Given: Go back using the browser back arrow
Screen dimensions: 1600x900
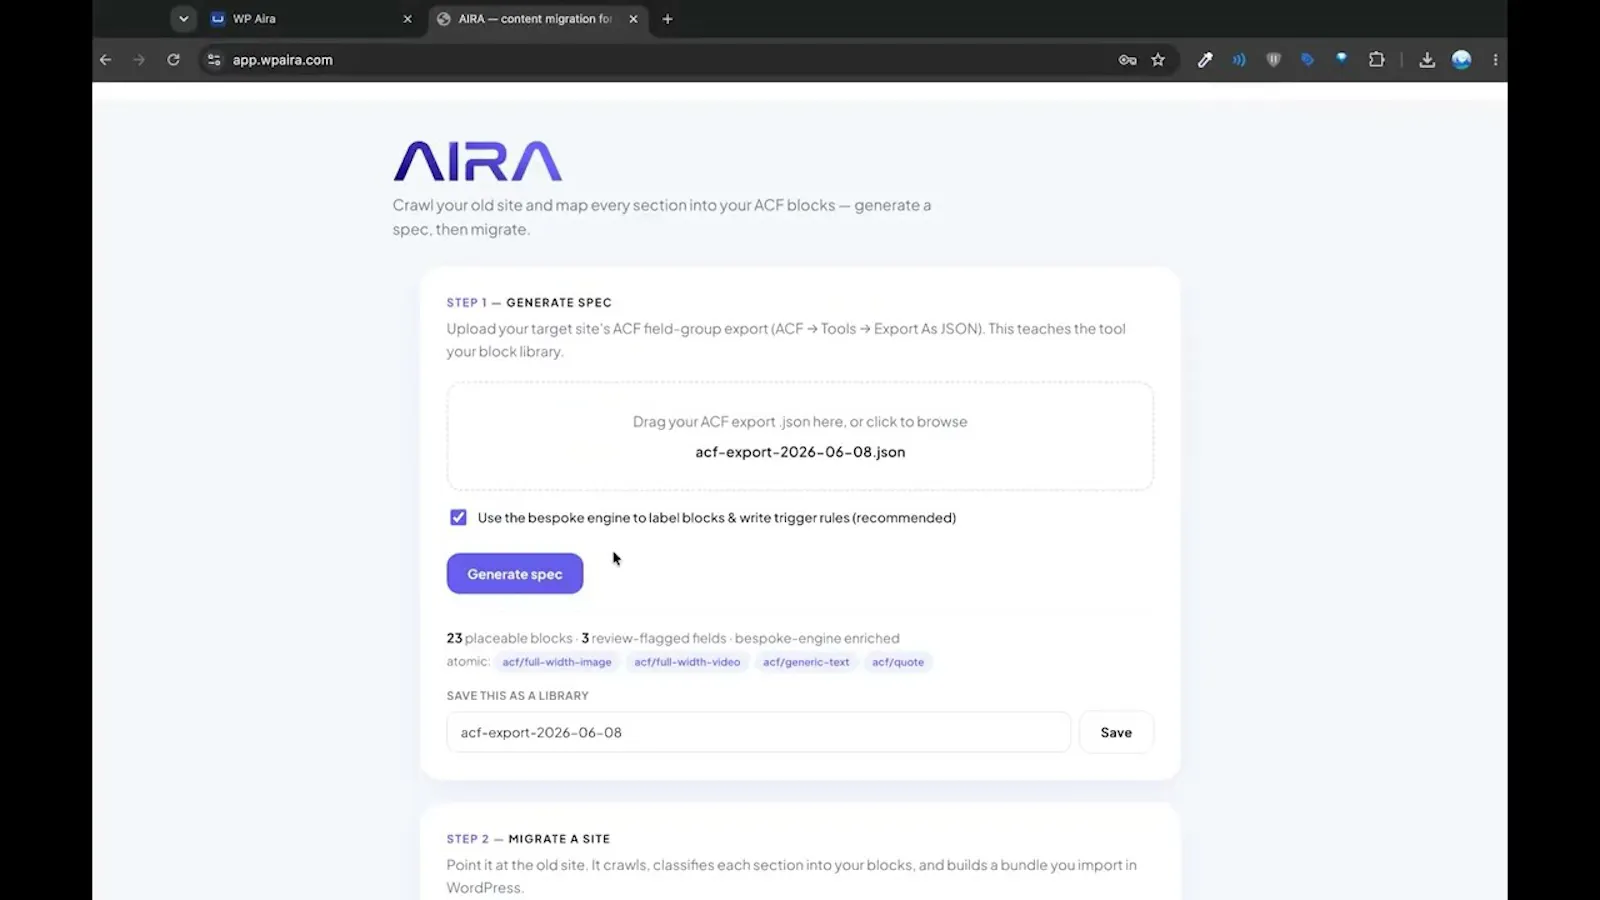Looking at the screenshot, I should pyautogui.click(x=105, y=60).
